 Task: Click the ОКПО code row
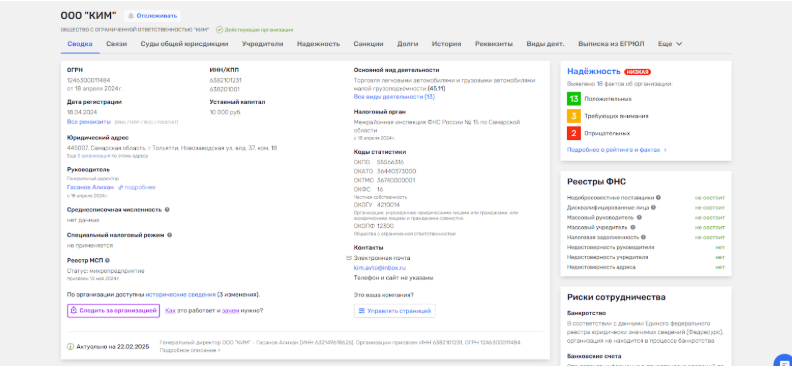(379, 162)
